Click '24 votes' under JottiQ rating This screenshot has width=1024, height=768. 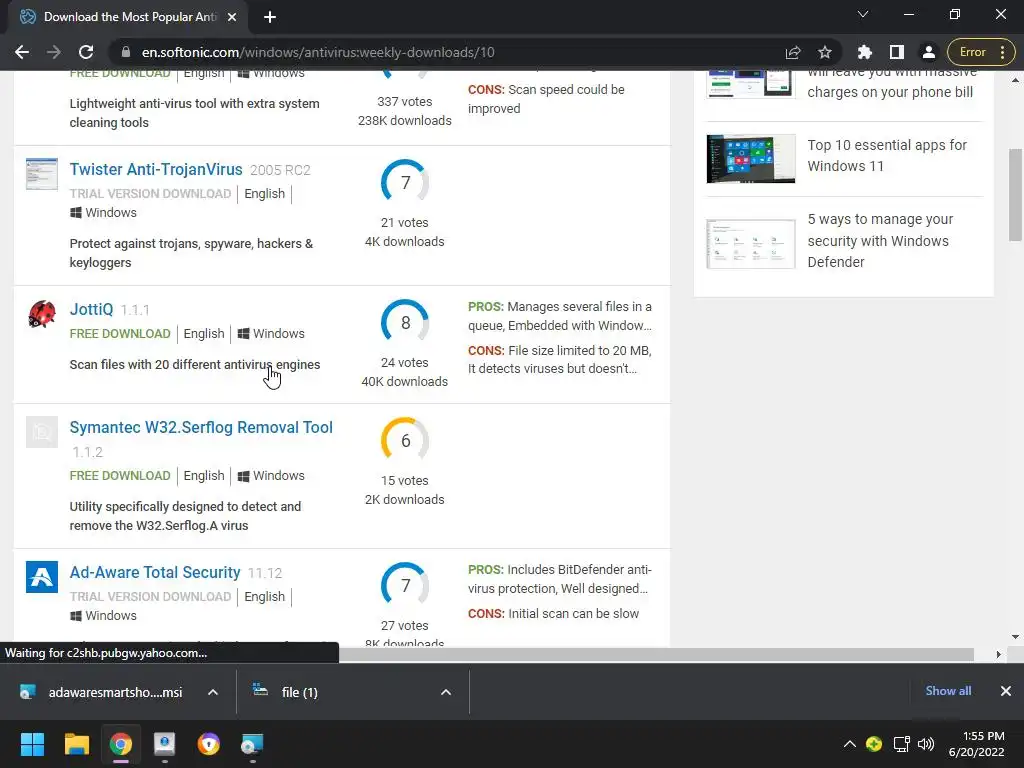click(x=405, y=362)
